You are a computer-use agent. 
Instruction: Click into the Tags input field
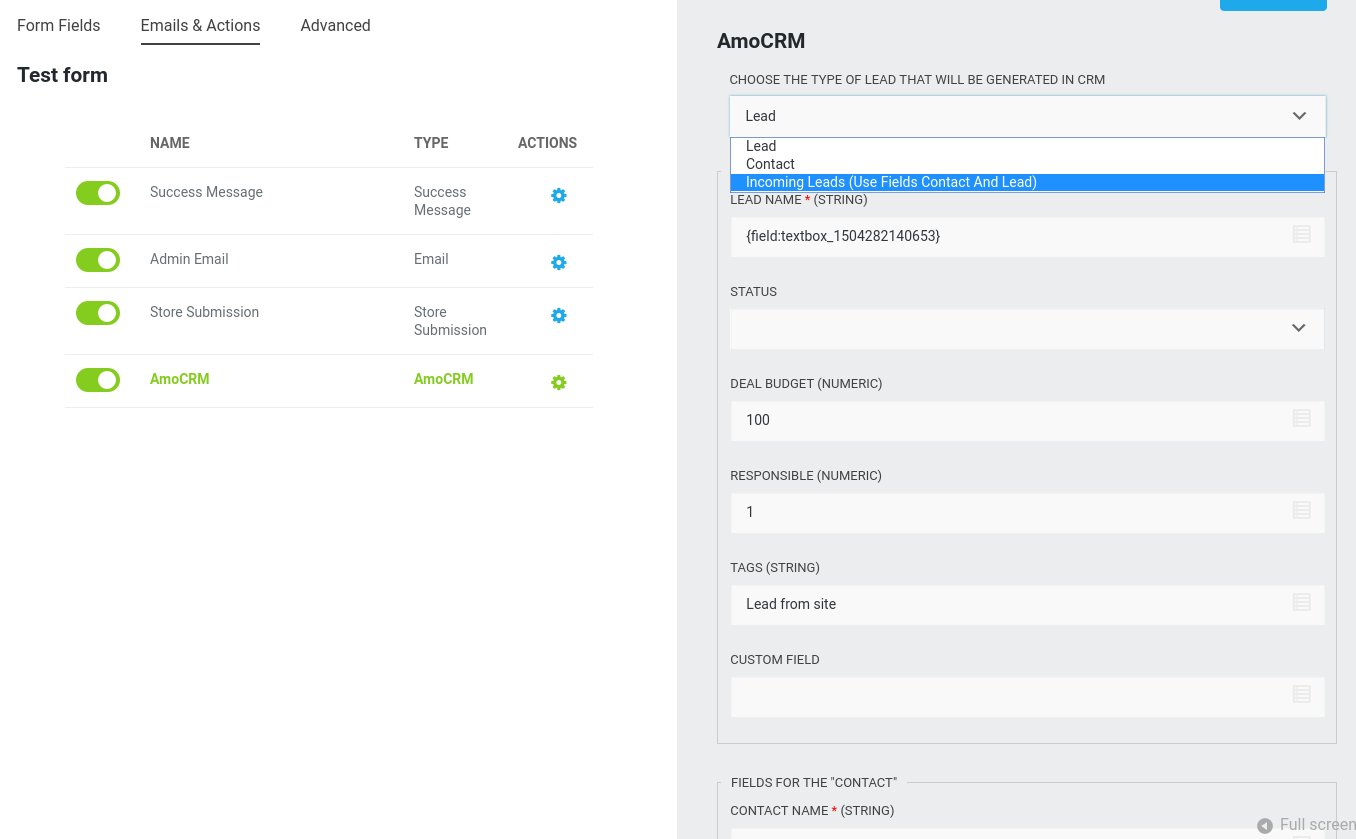coord(1010,604)
